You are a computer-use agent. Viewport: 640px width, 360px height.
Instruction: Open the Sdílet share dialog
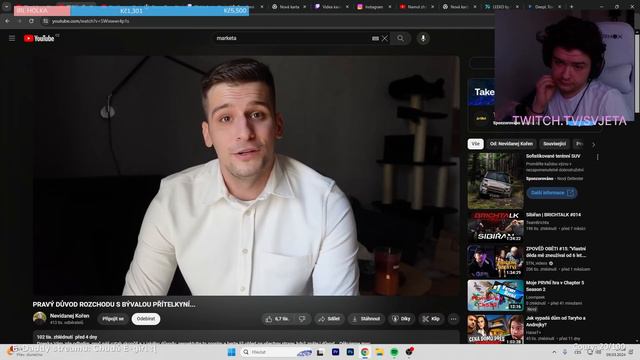click(329, 319)
